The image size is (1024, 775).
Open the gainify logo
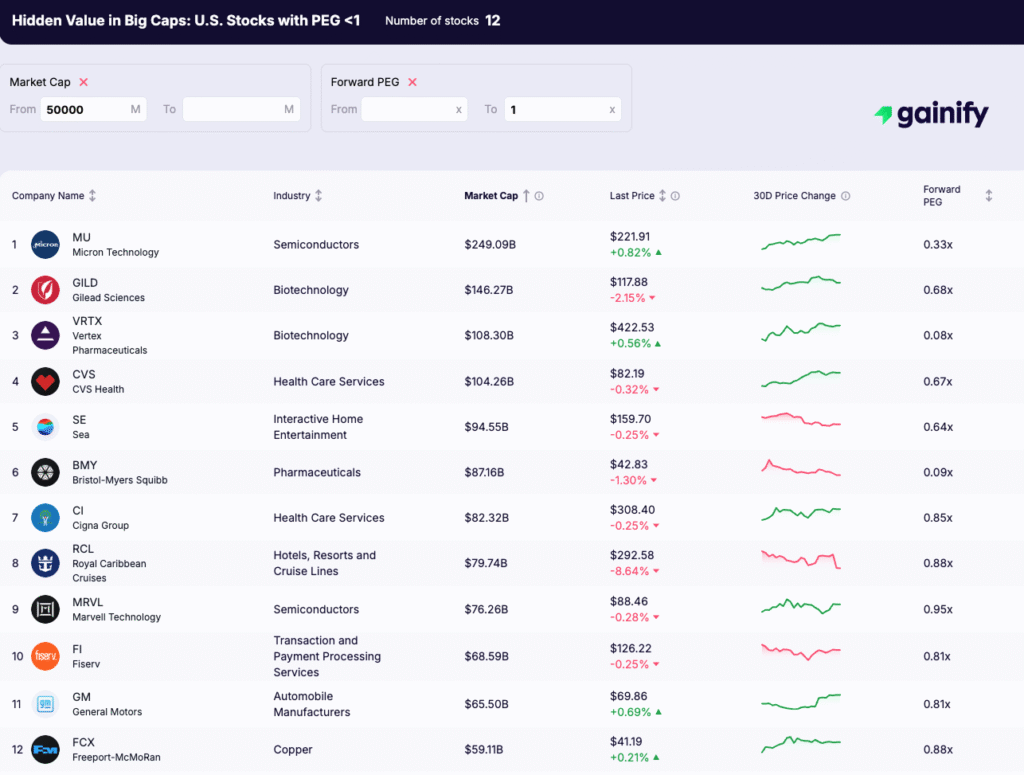pyautogui.click(x=931, y=114)
